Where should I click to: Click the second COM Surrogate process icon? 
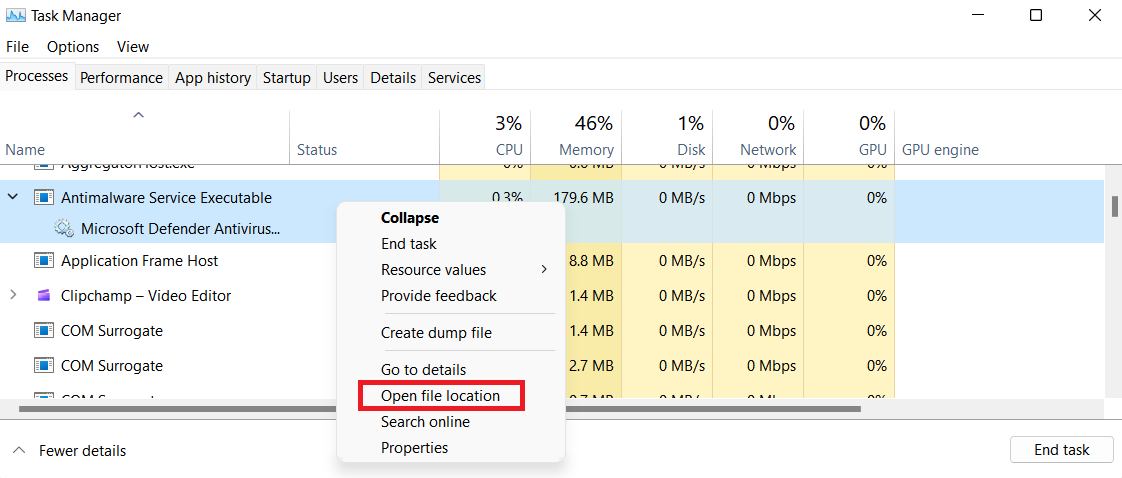pyautogui.click(x=44, y=366)
